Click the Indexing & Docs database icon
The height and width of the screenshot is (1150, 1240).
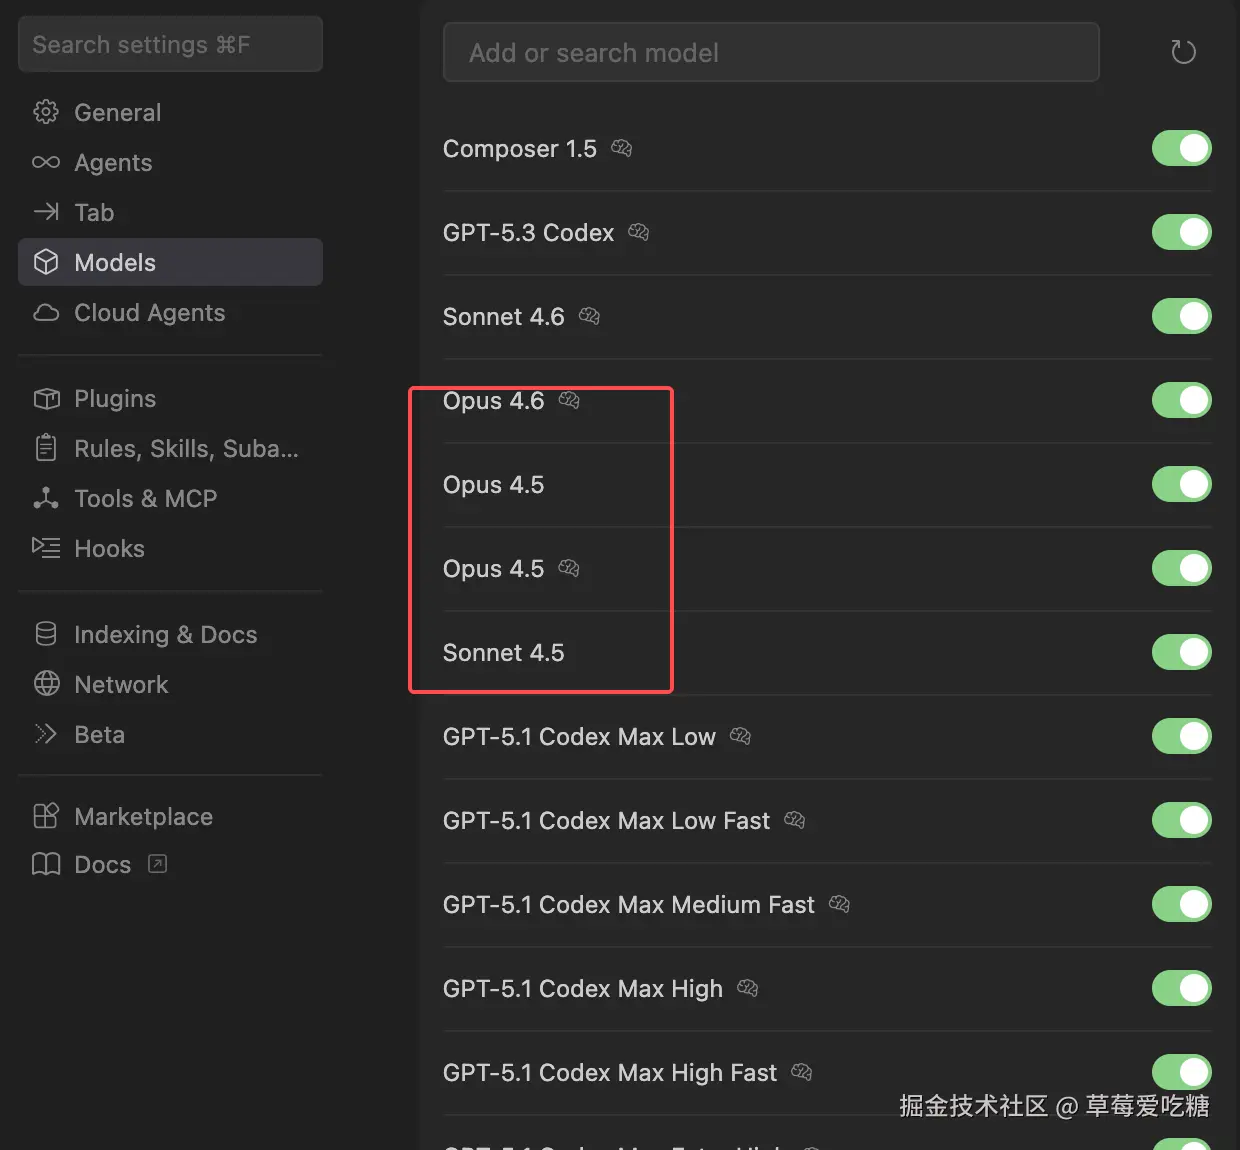46,634
